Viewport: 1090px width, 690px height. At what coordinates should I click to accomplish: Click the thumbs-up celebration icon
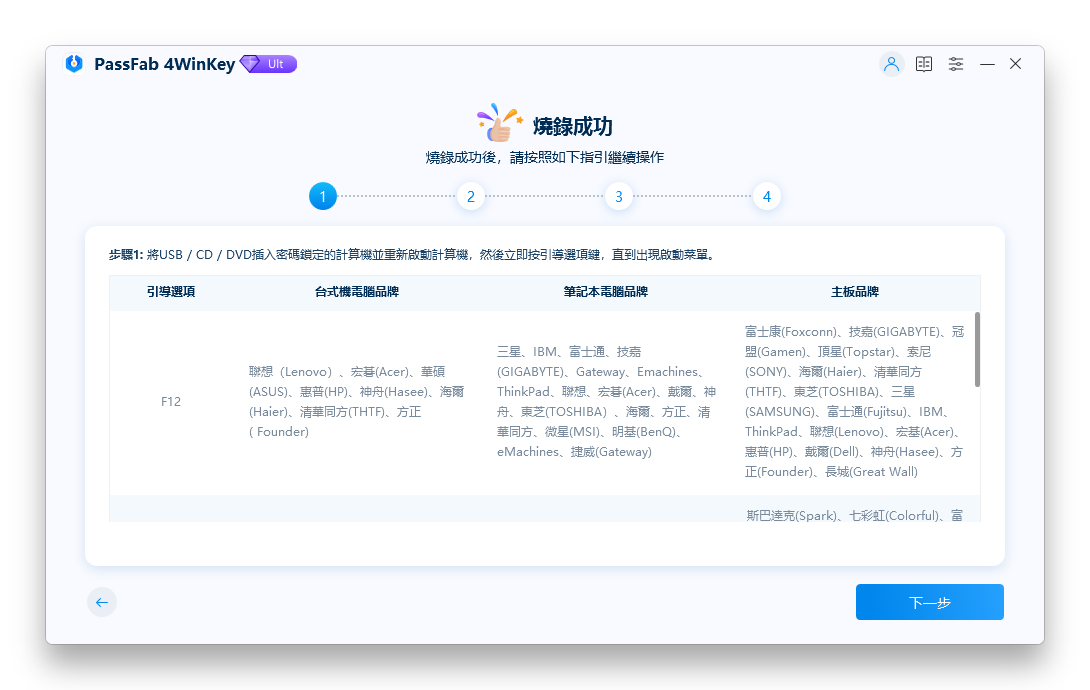[x=500, y=124]
